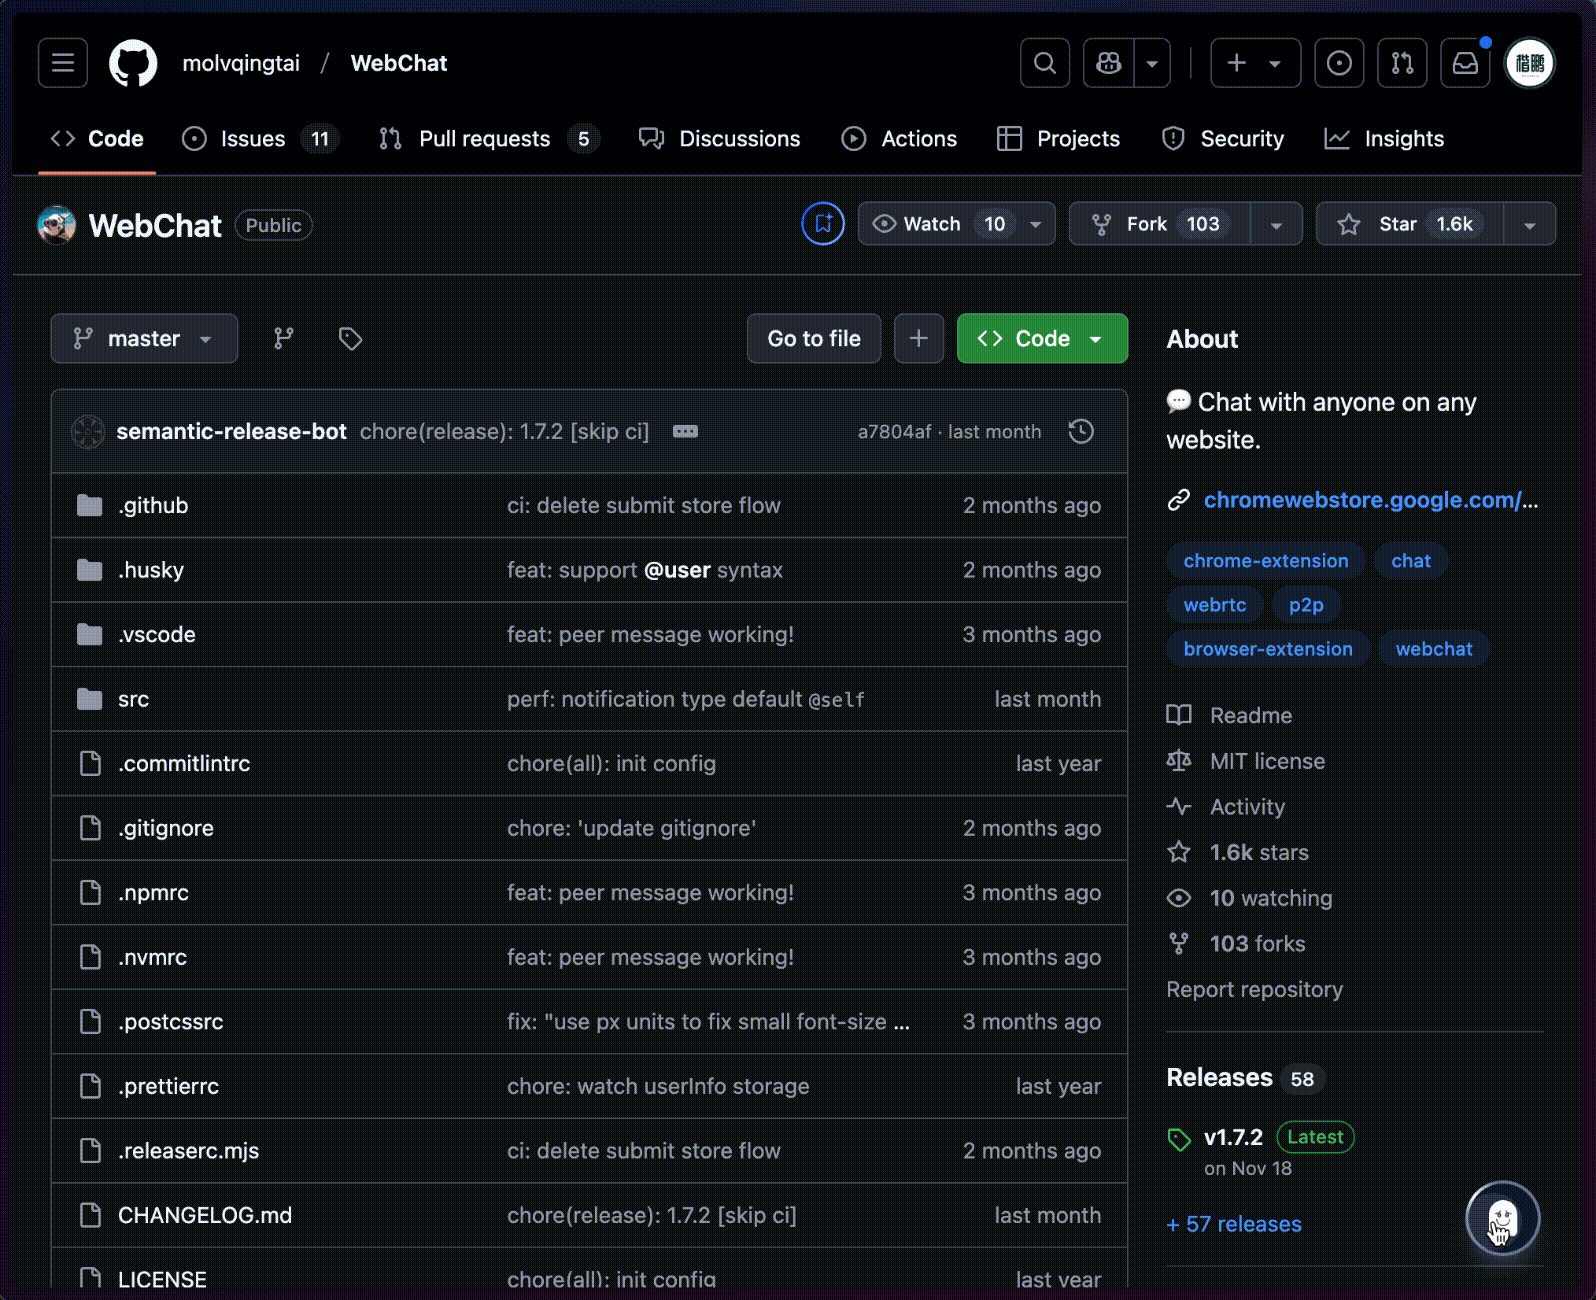Screen dimensions: 1596x1300
Task: Star the WebChat repository
Action: (x=1410, y=224)
